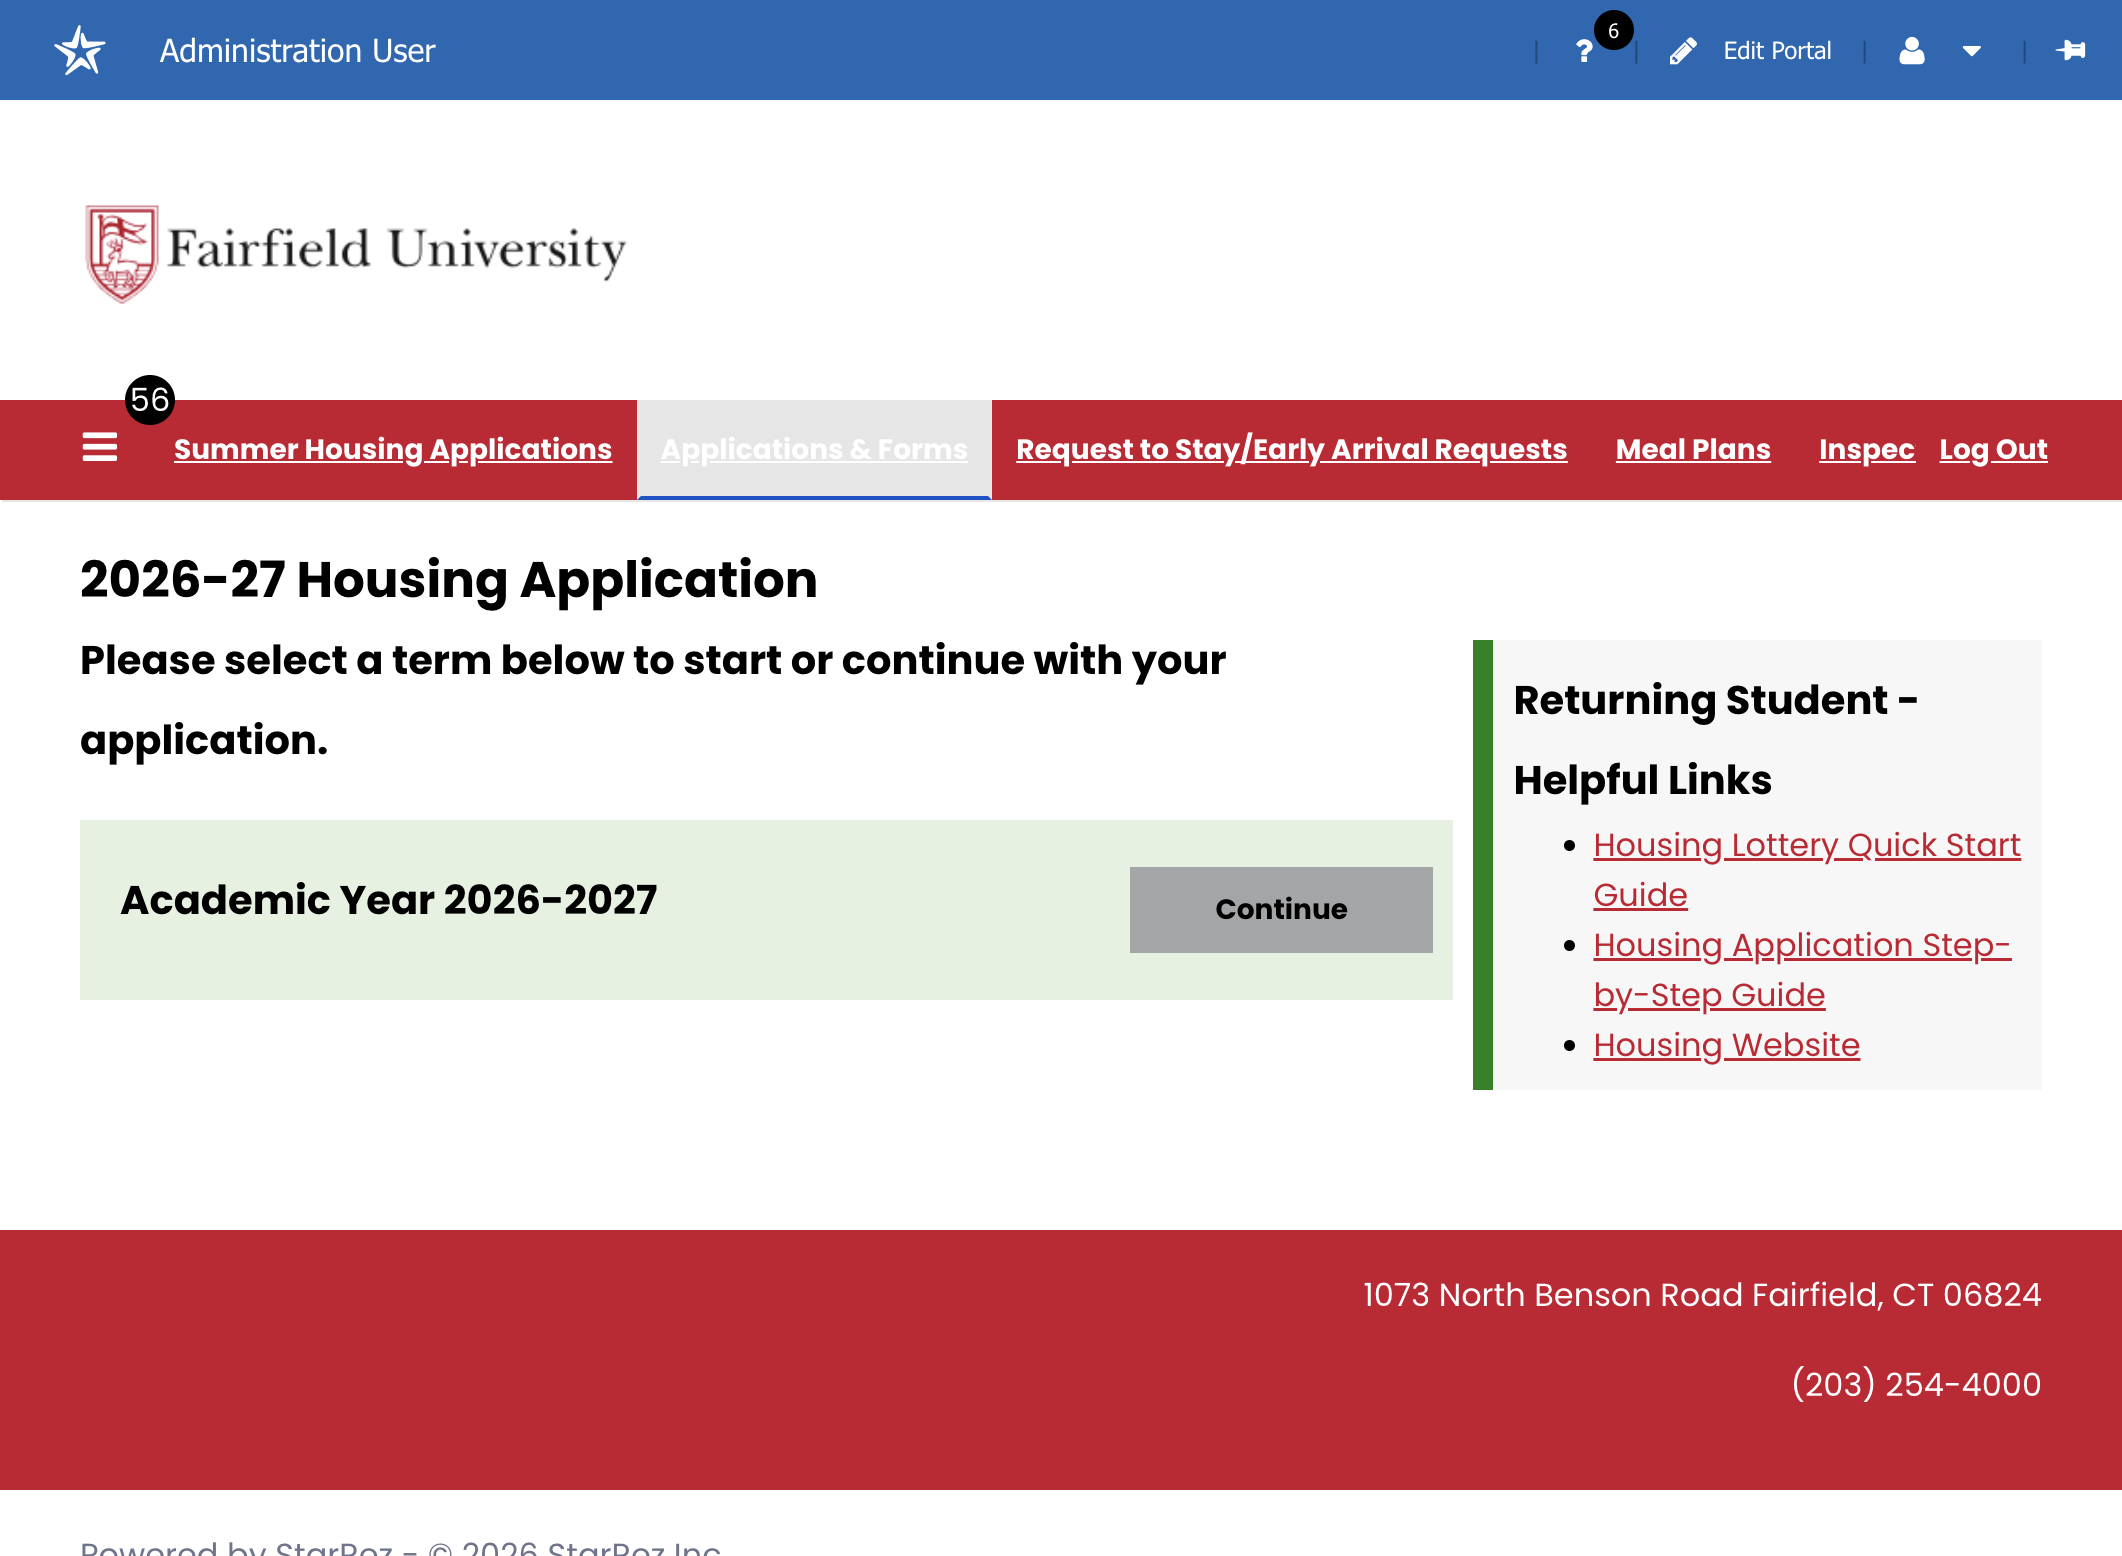Image resolution: width=2122 pixels, height=1556 pixels.
Task: Click Continue for Academic Year 2026-2027
Action: click(1281, 909)
